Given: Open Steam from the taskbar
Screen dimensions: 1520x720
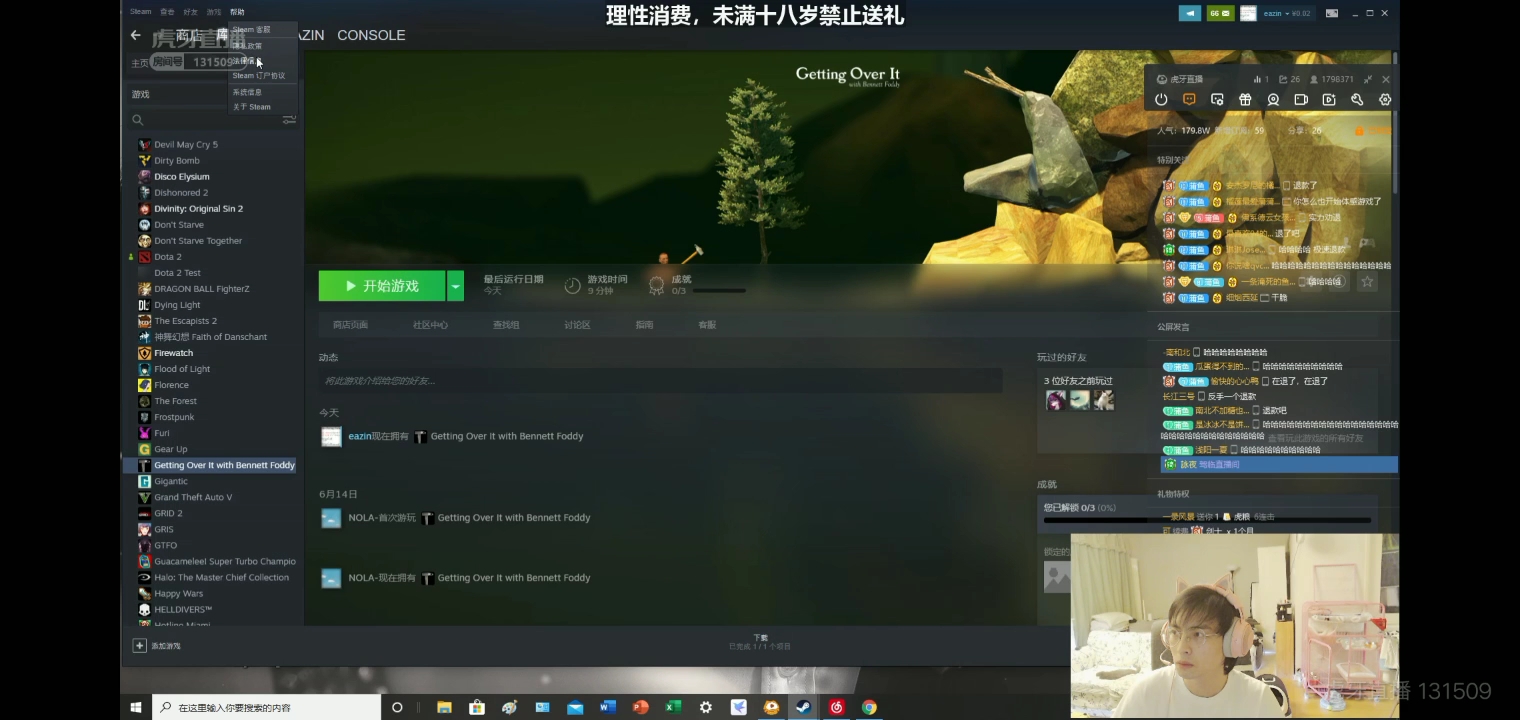Looking at the screenshot, I should pos(803,707).
